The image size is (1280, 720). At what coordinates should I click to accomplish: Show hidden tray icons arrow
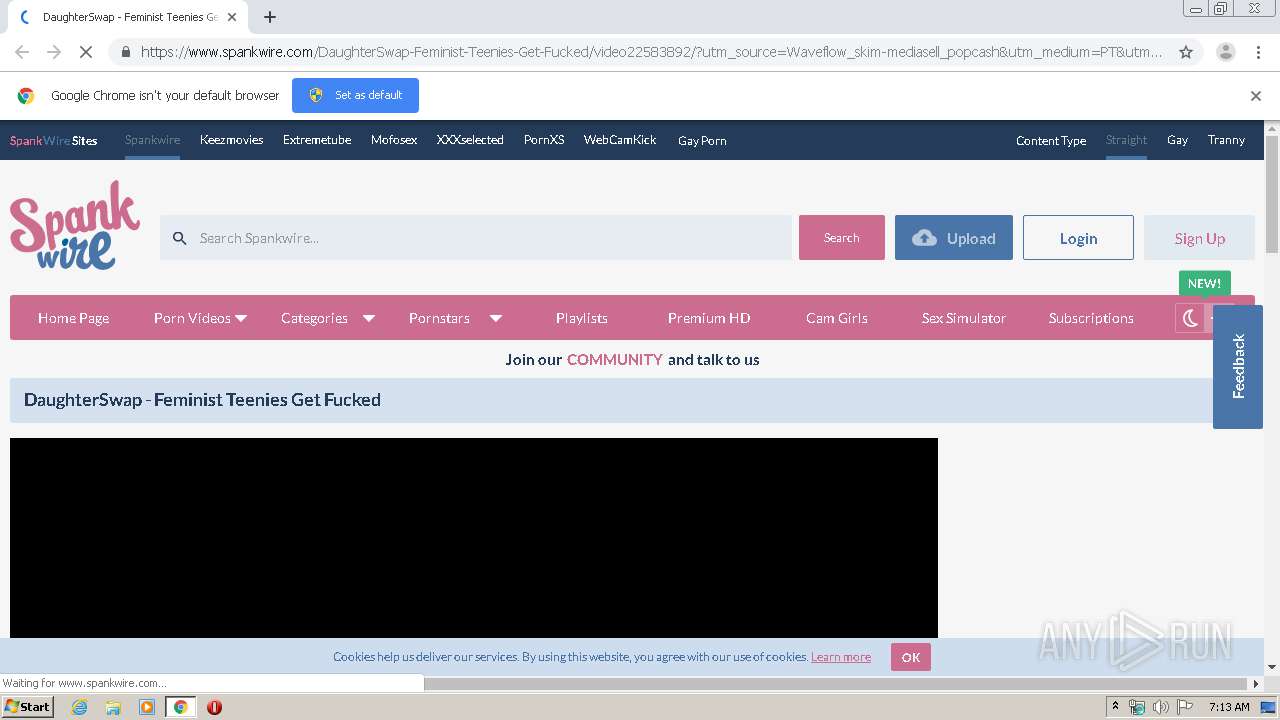click(x=1115, y=707)
